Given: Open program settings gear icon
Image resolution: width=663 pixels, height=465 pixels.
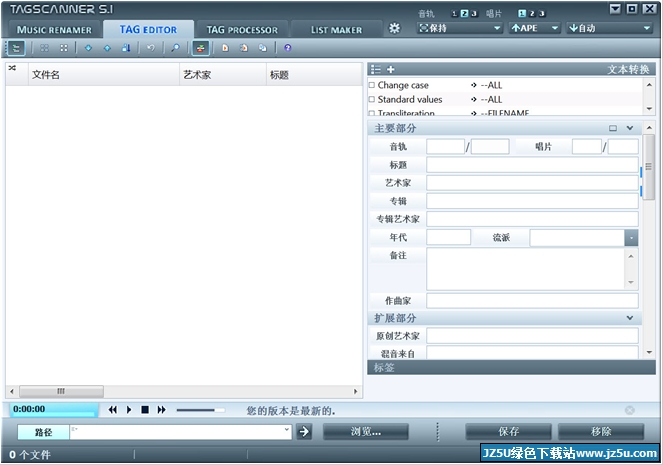Looking at the screenshot, I should pos(394,28).
